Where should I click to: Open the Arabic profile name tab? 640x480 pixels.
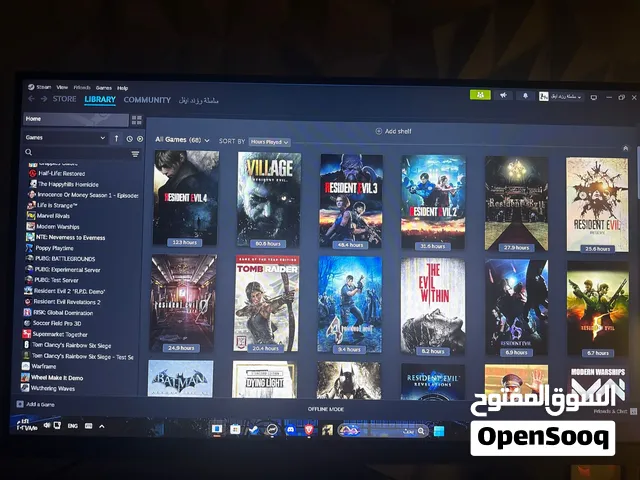pyautogui.click(x=199, y=100)
